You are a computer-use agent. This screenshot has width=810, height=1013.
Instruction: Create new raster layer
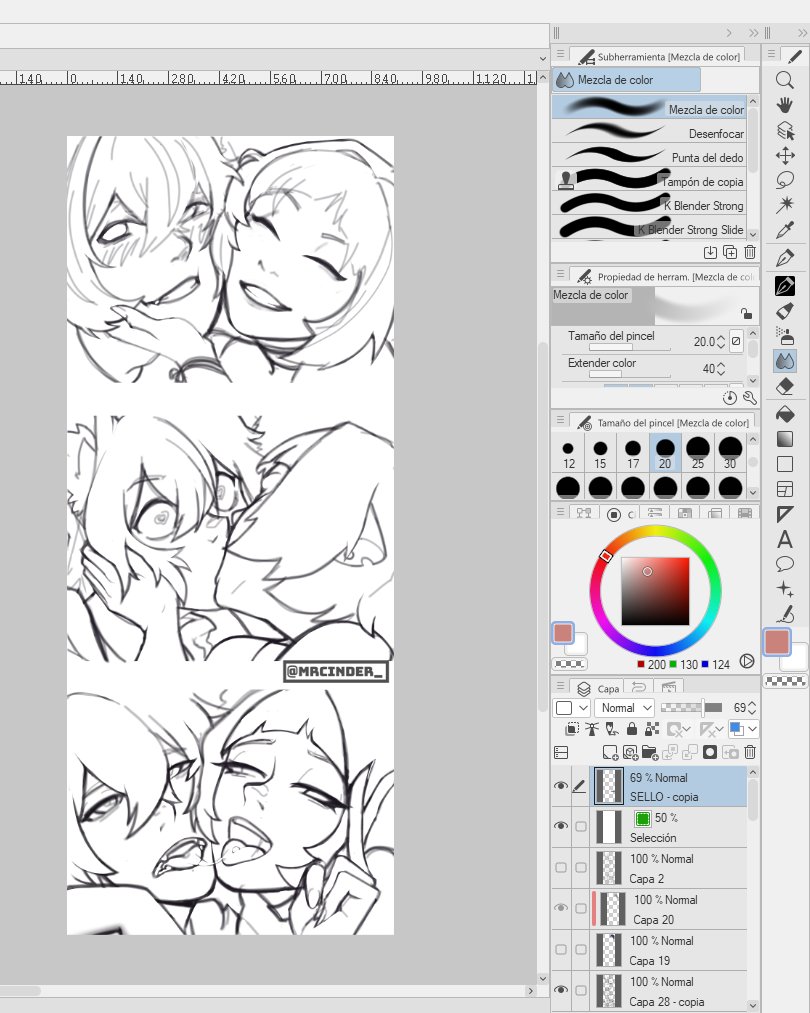click(610, 752)
